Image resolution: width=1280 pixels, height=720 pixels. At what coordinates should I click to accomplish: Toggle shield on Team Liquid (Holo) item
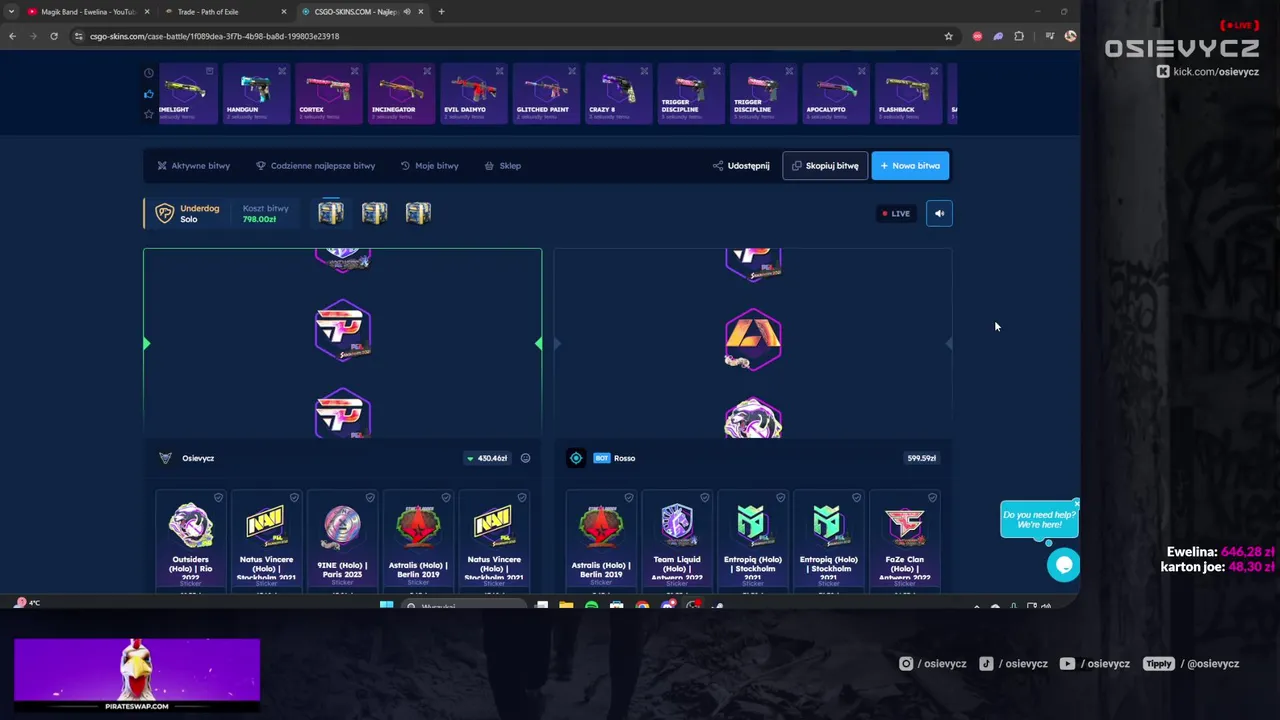point(705,497)
